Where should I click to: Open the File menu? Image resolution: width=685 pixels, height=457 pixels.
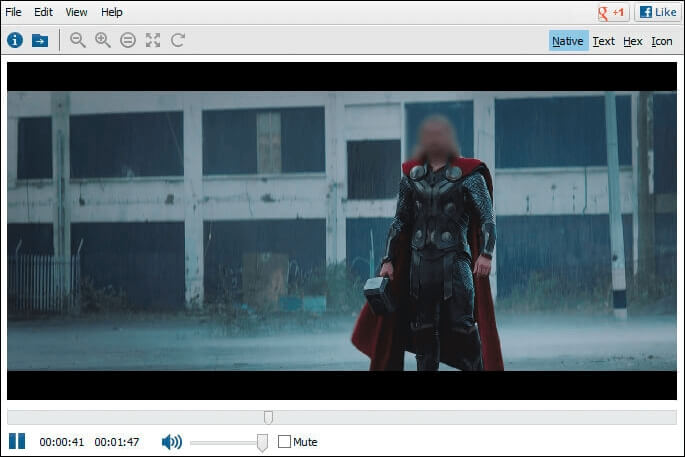[13, 12]
